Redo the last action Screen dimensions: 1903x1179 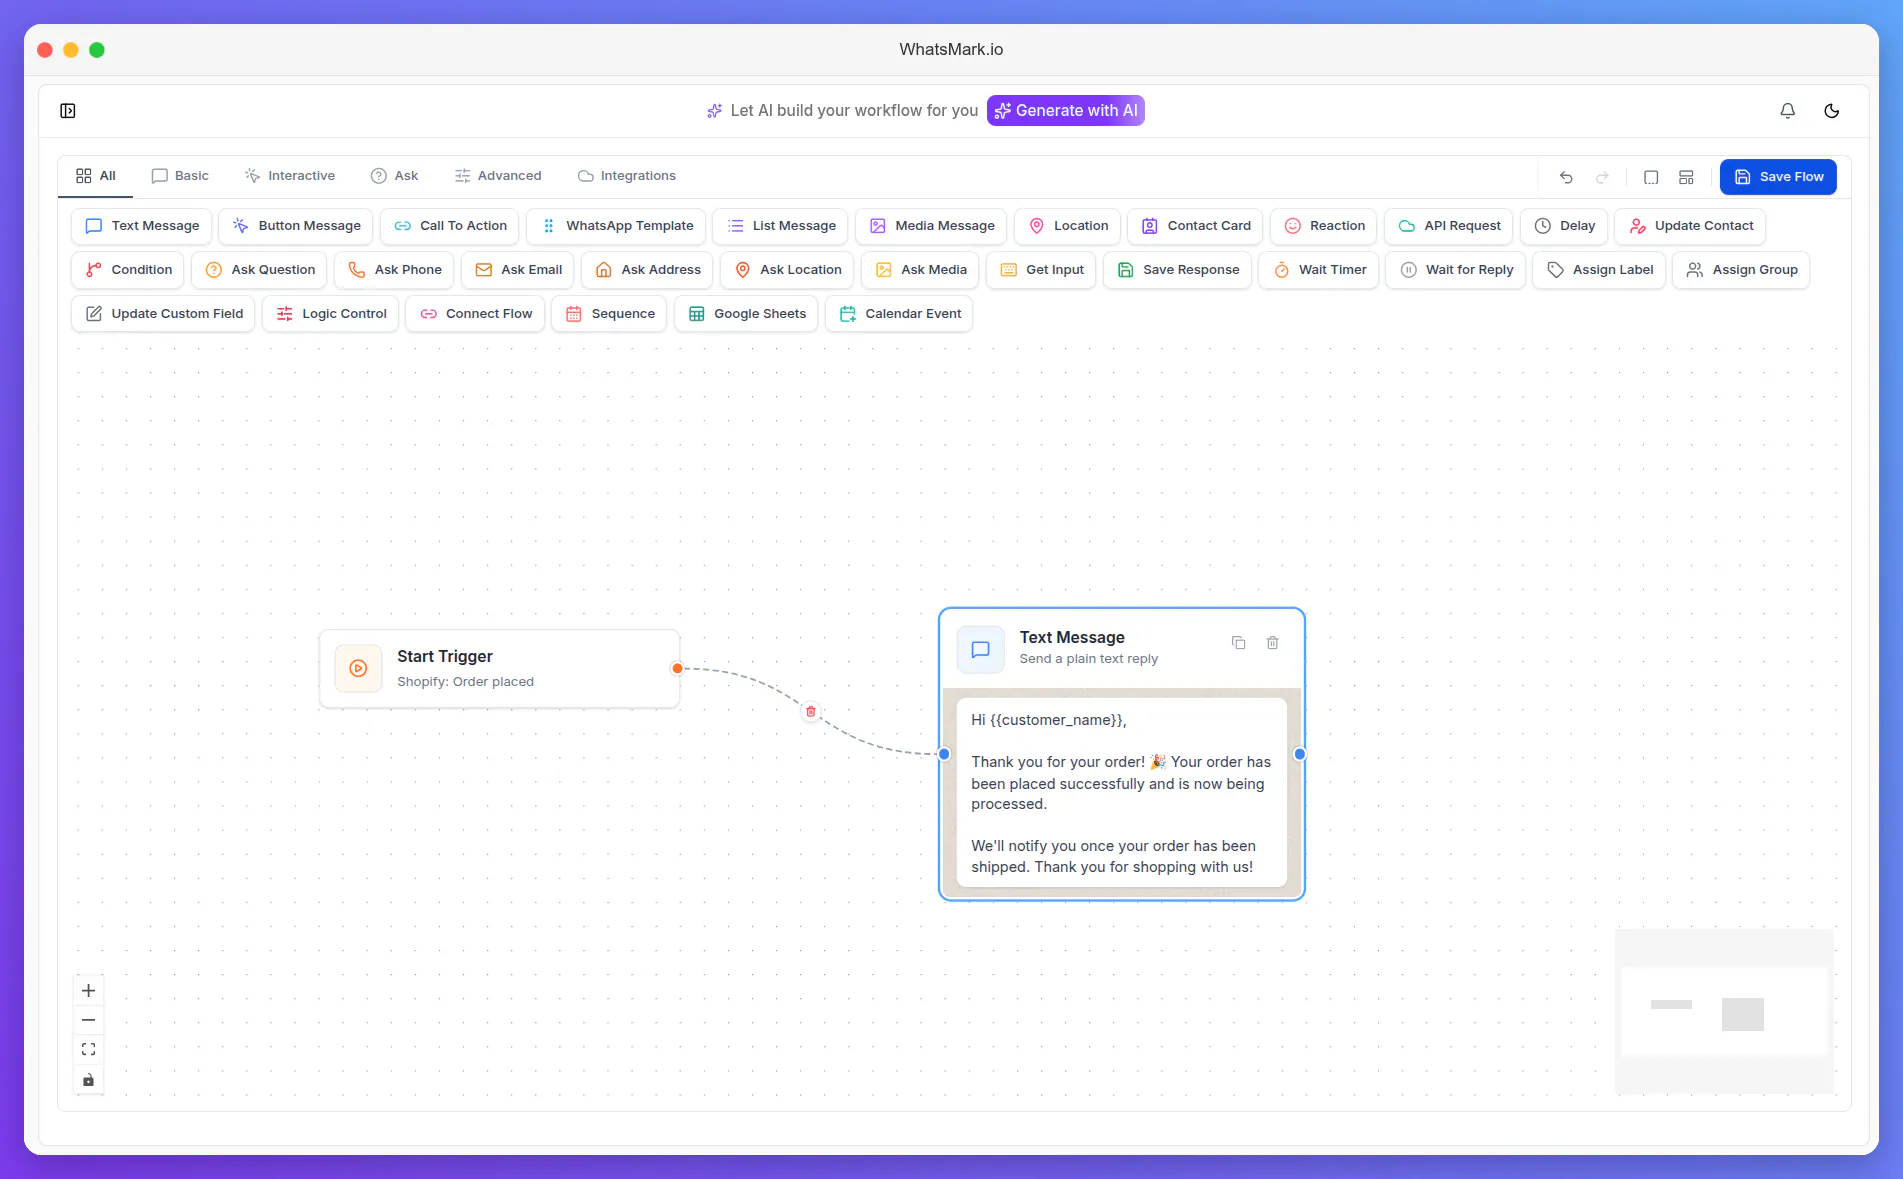tap(1602, 177)
